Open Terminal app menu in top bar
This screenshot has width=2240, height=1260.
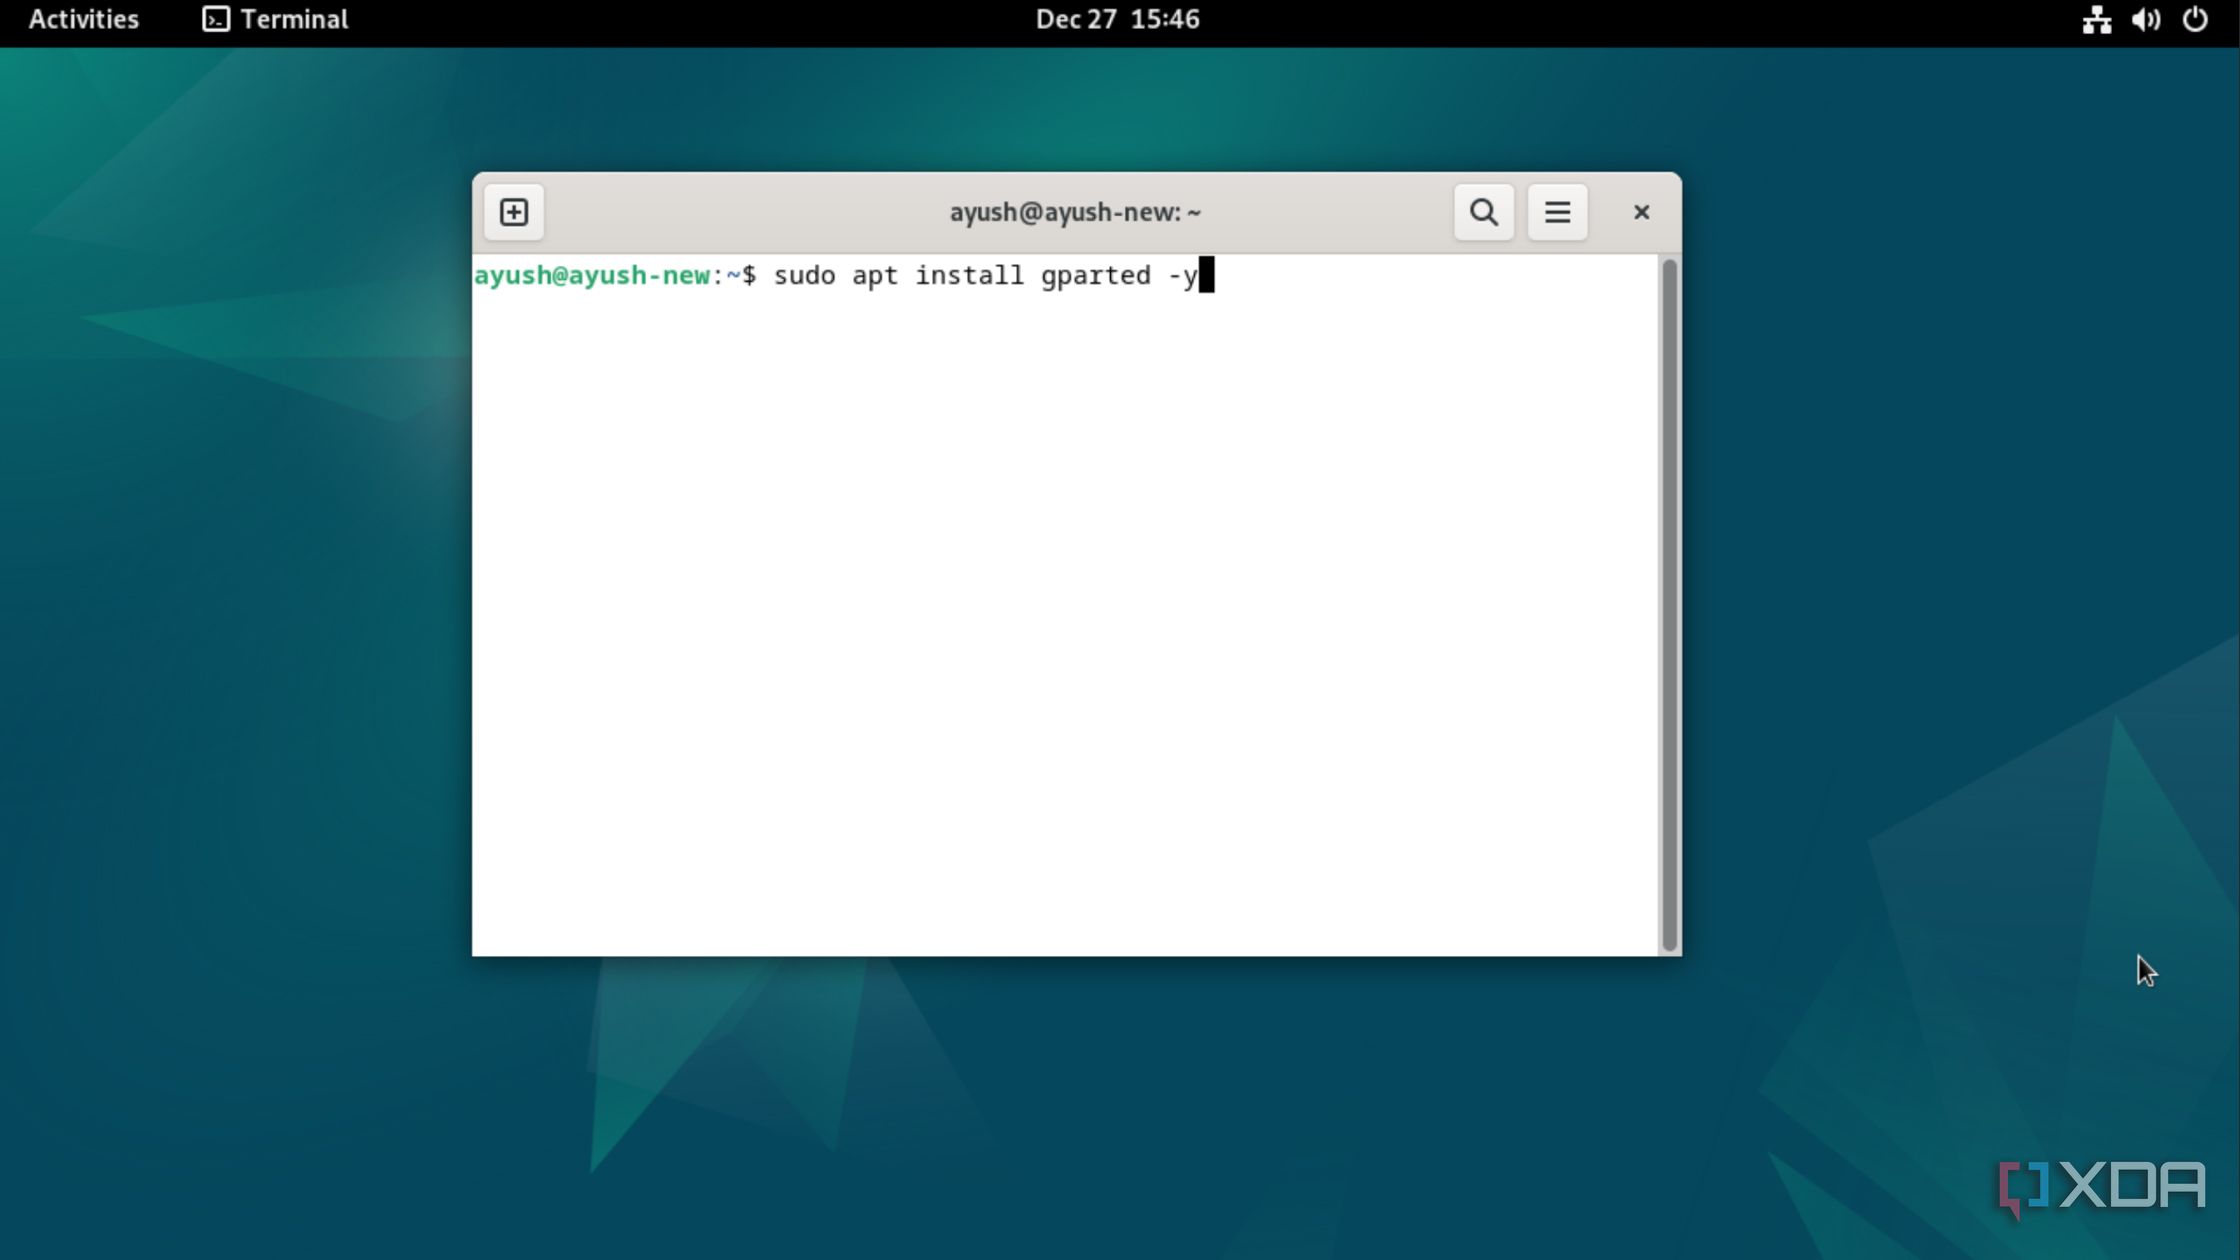point(294,20)
